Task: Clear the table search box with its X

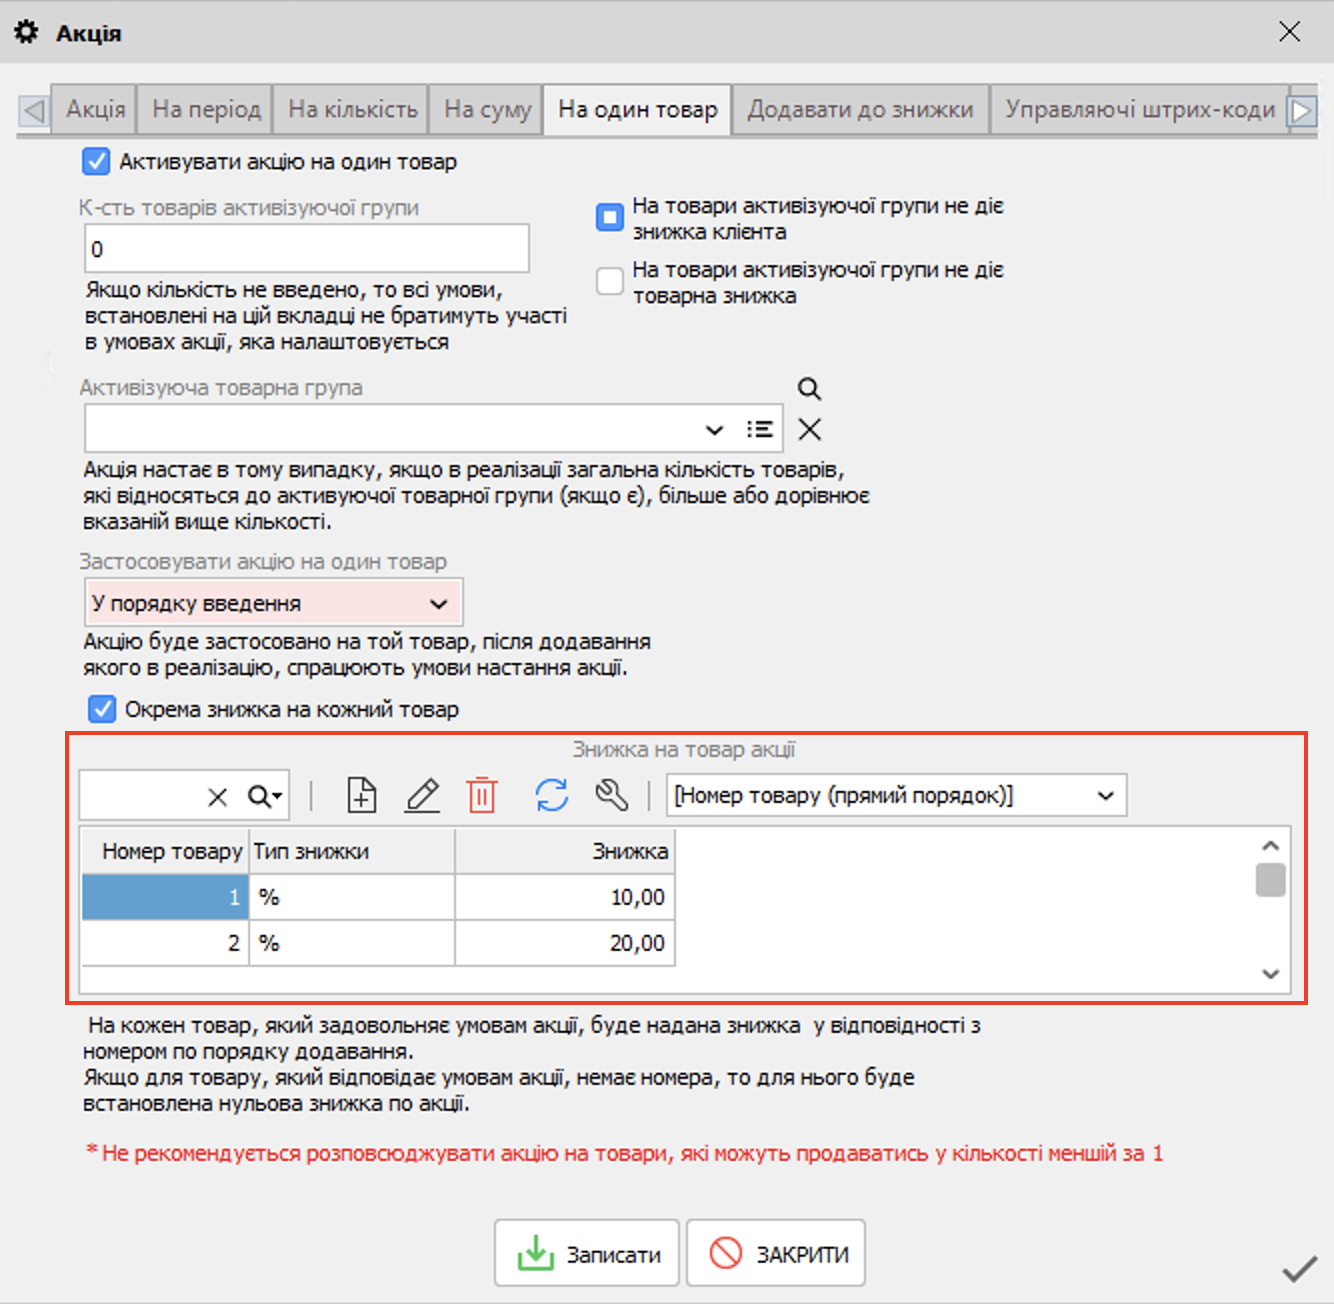Action: (x=217, y=797)
